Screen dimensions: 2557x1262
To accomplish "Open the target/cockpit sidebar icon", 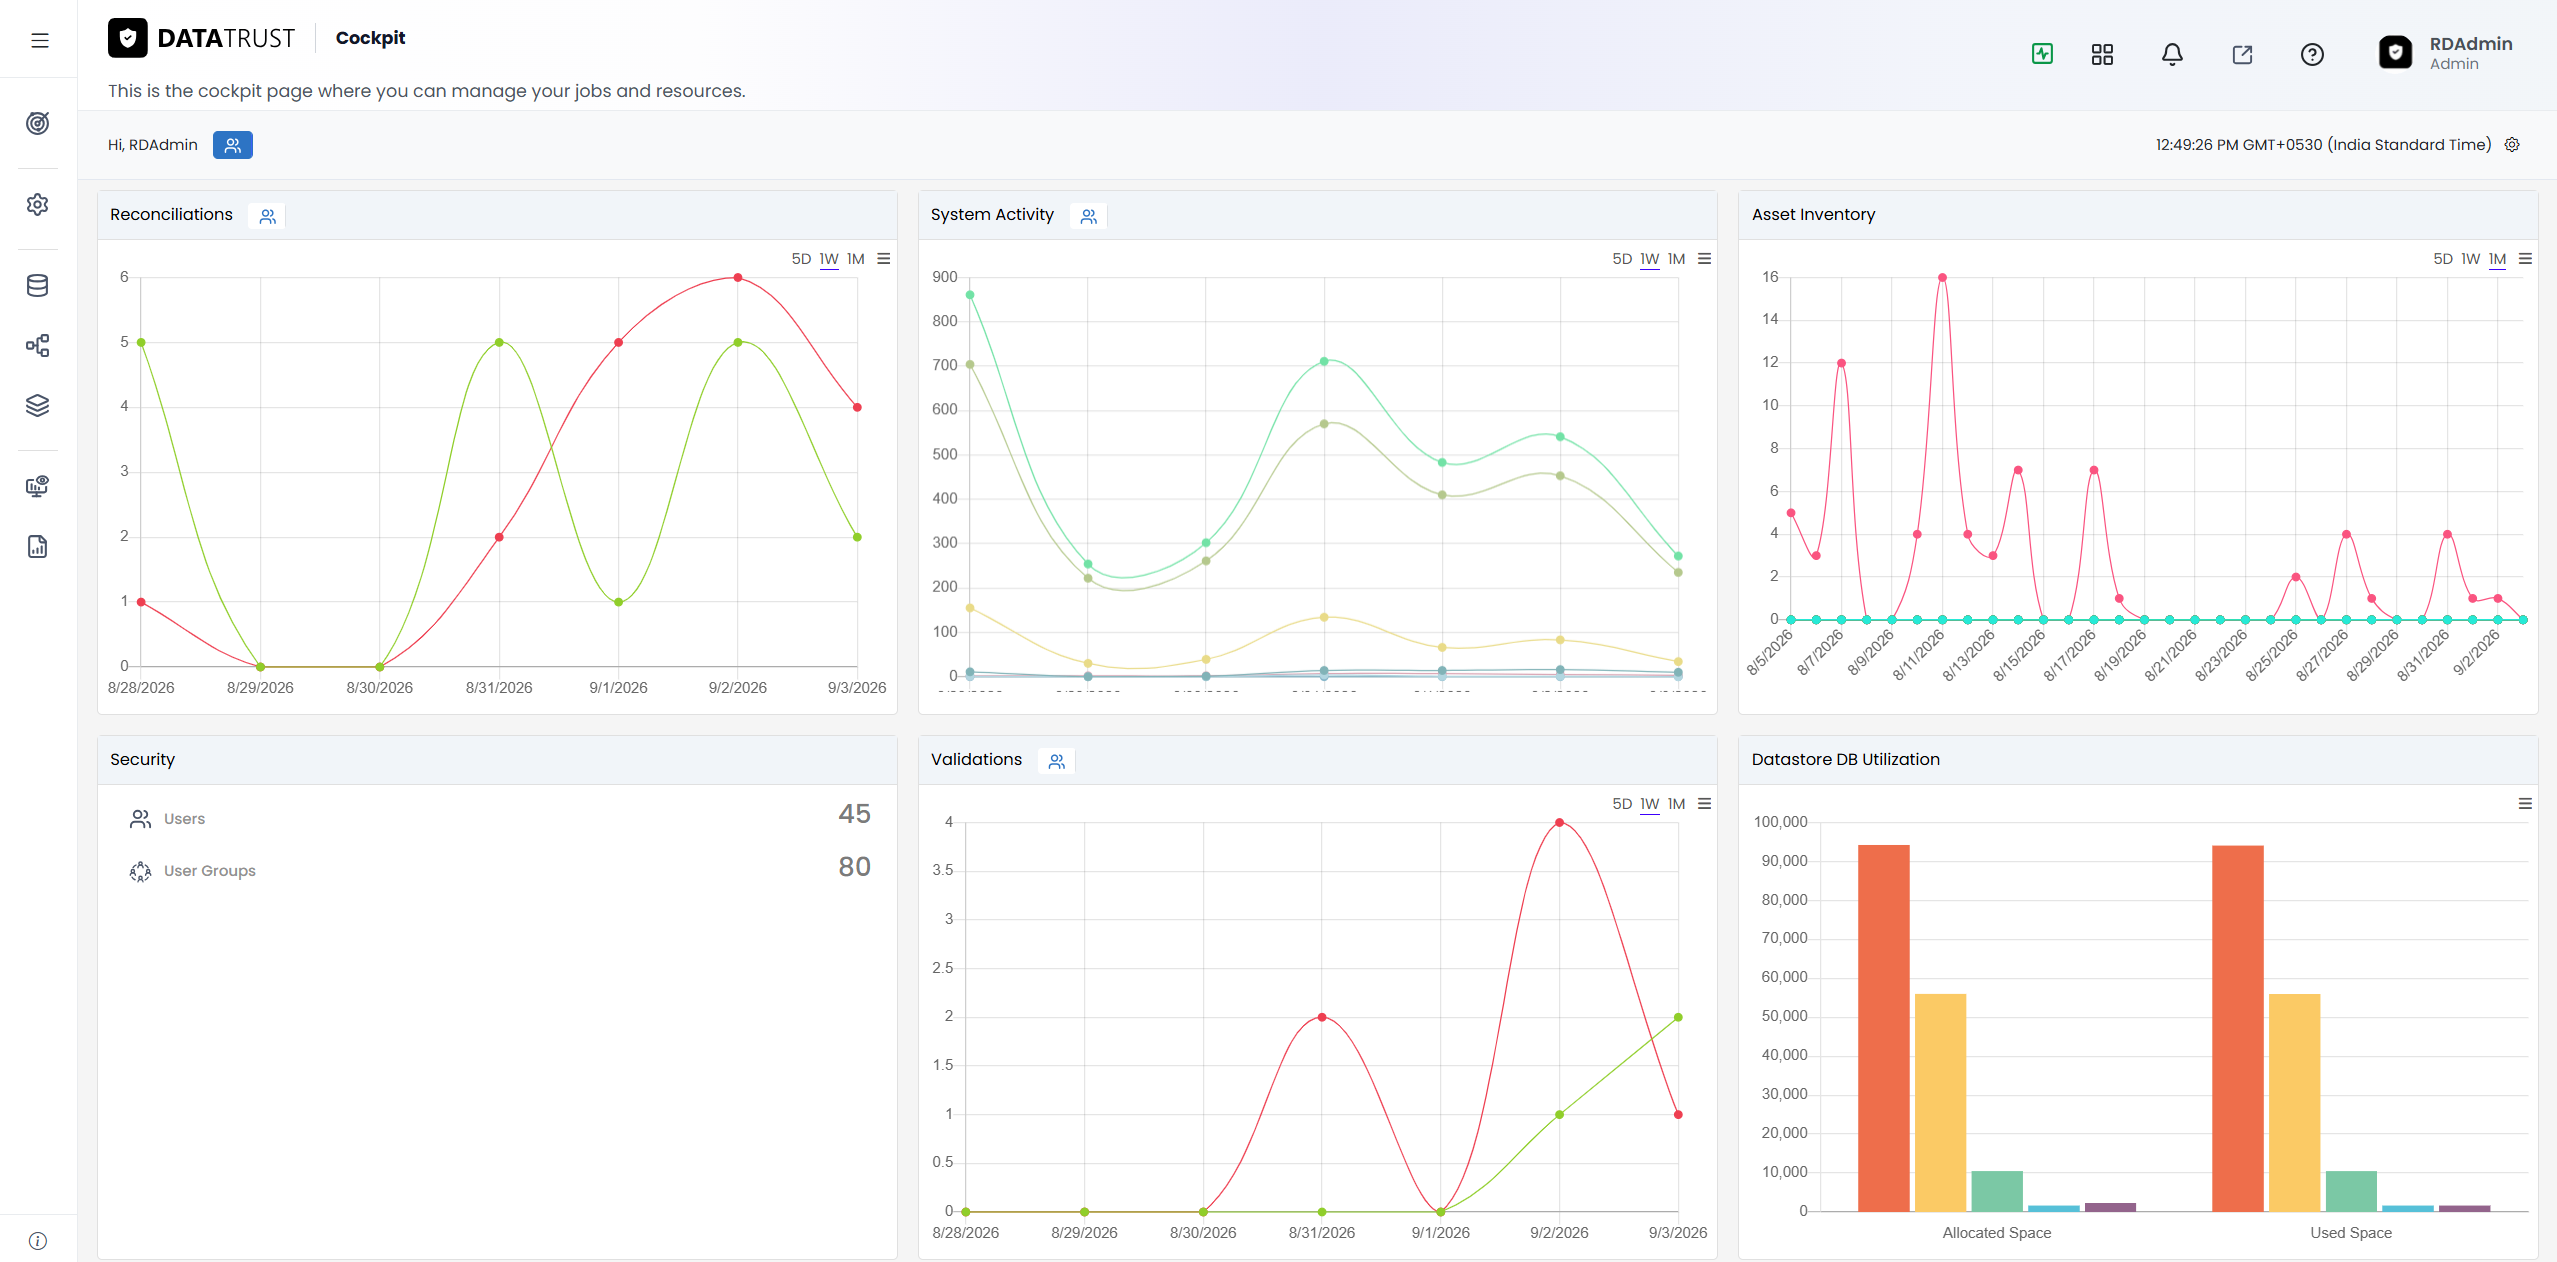I will (38, 123).
